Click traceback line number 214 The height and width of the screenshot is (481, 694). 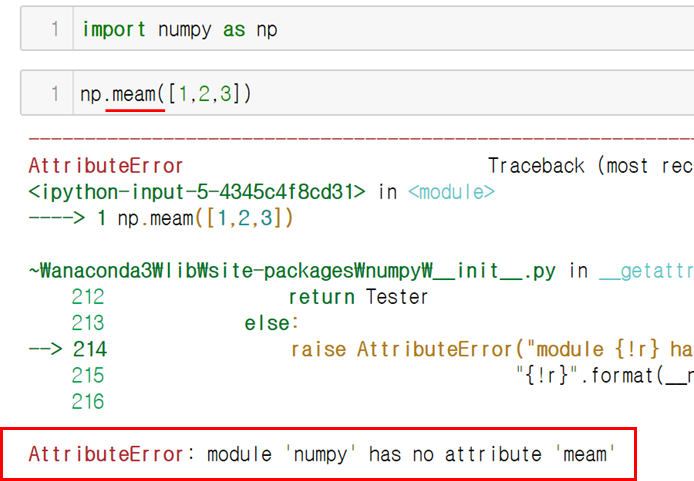coord(90,349)
